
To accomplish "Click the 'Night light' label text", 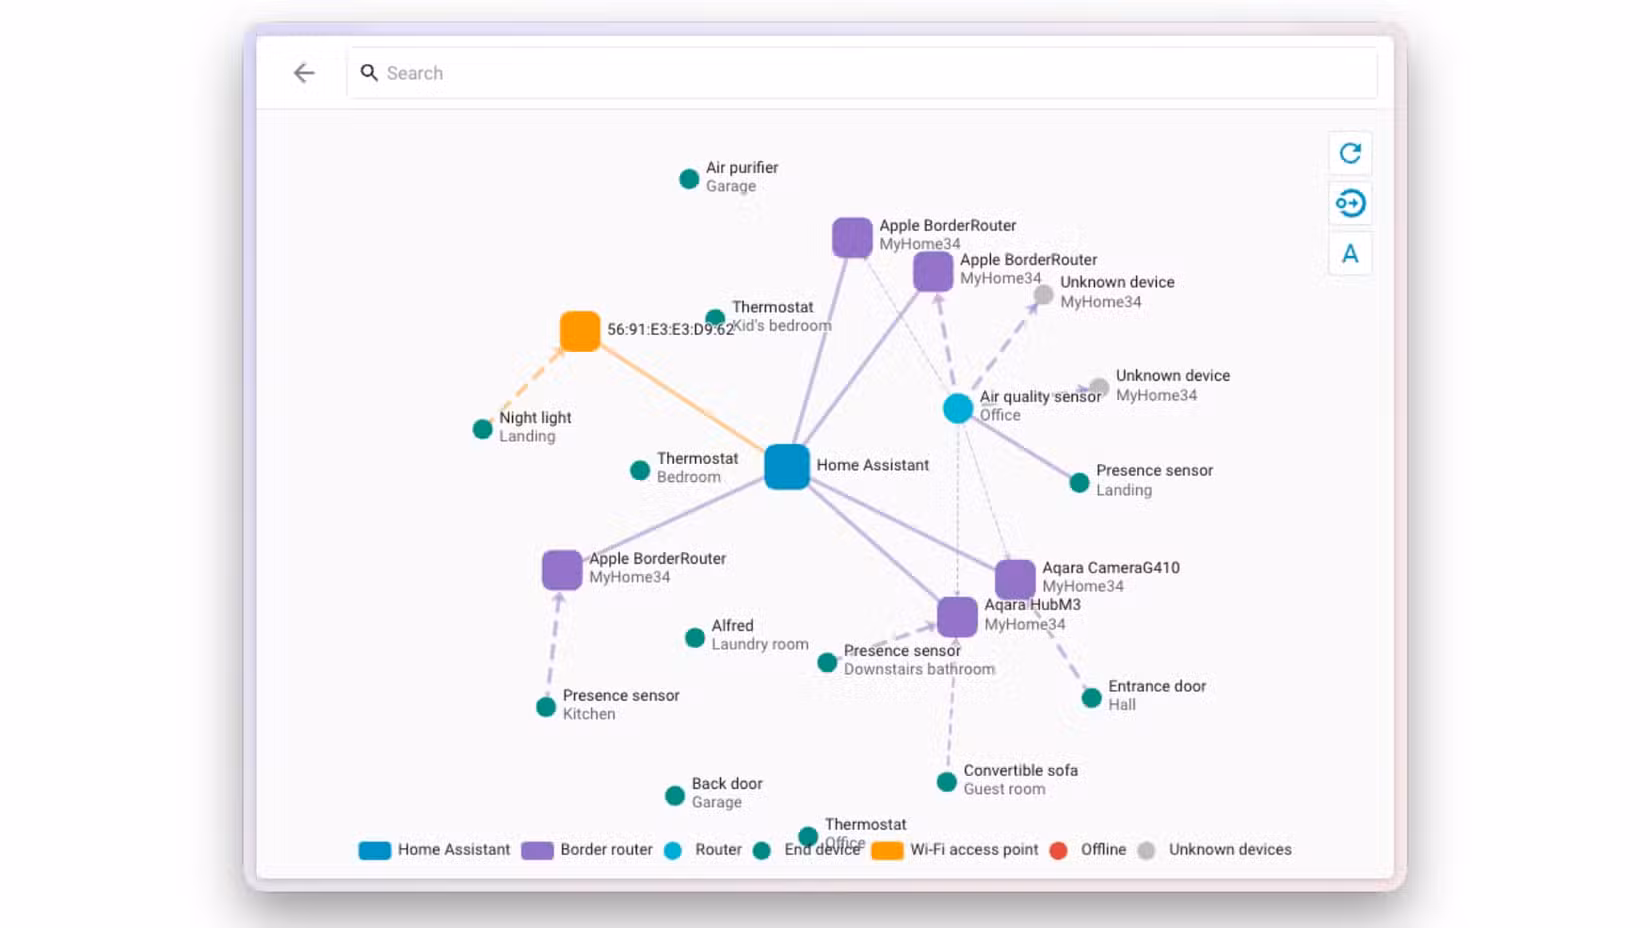I will tap(535, 417).
